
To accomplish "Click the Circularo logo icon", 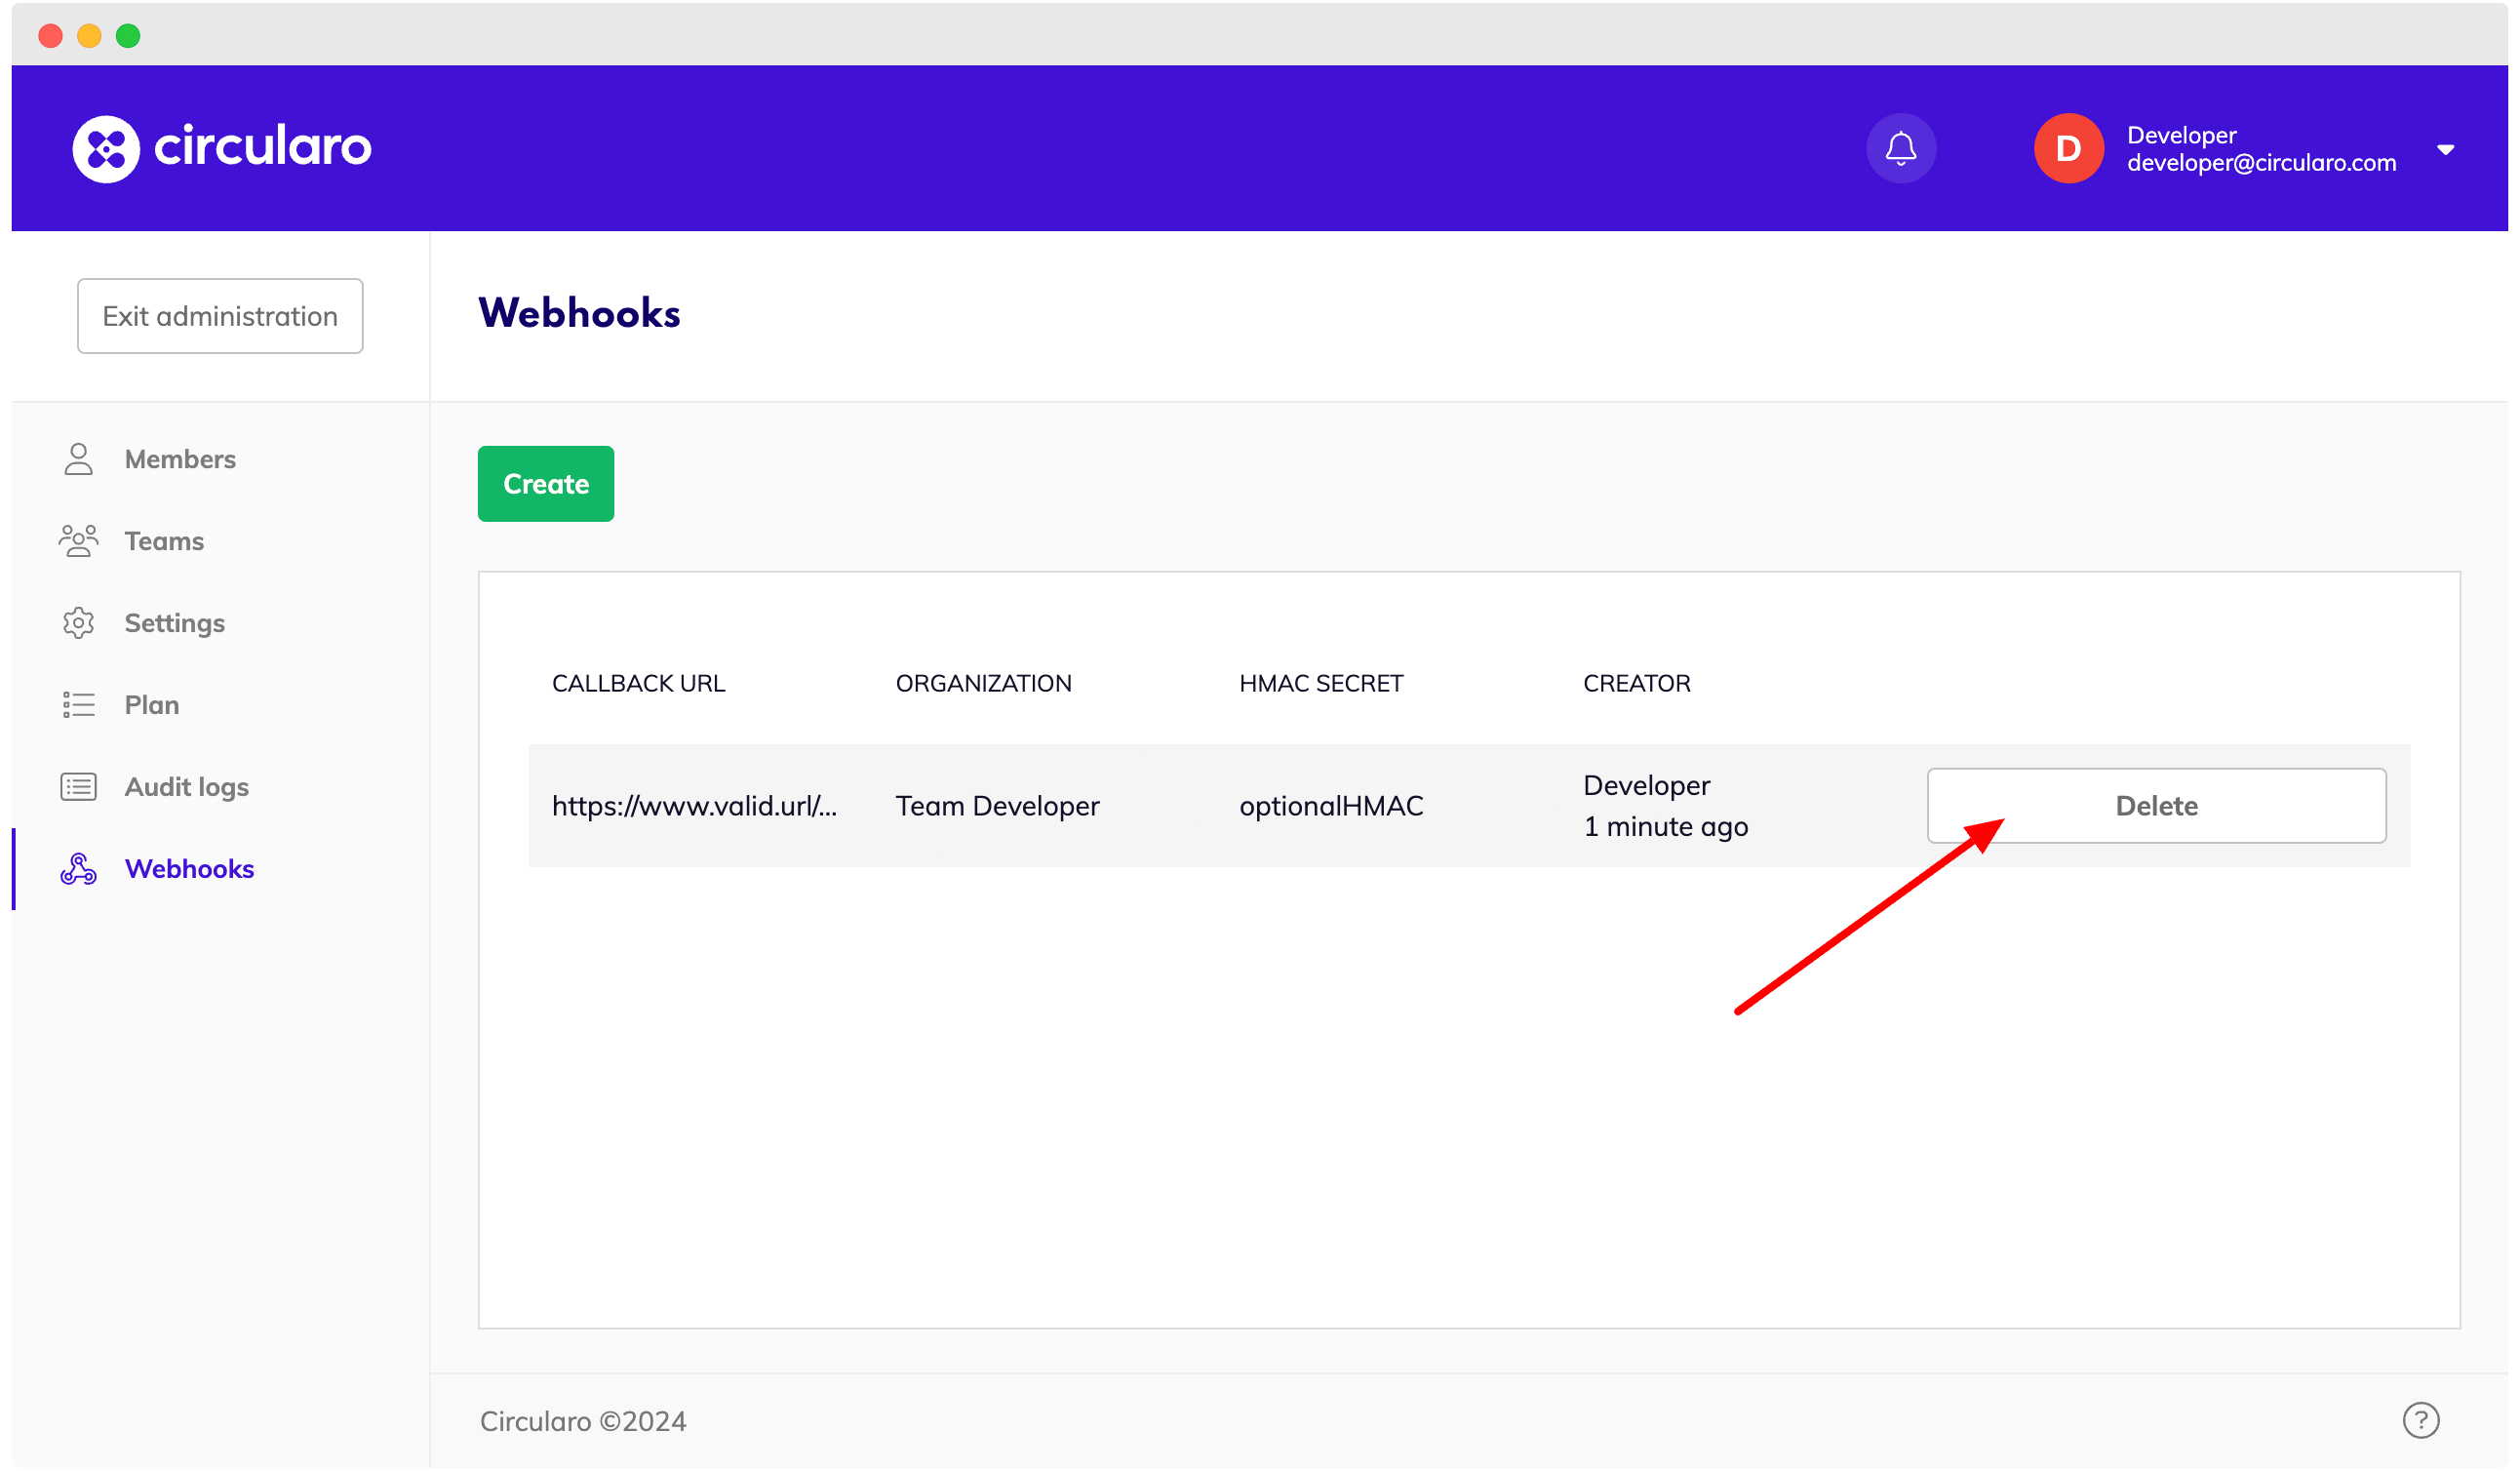I will pos(106,149).
